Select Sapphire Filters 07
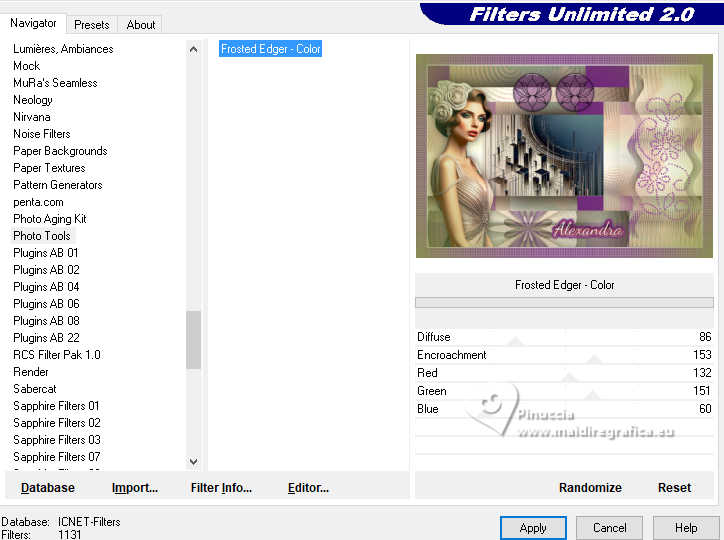 coord(57,457)
